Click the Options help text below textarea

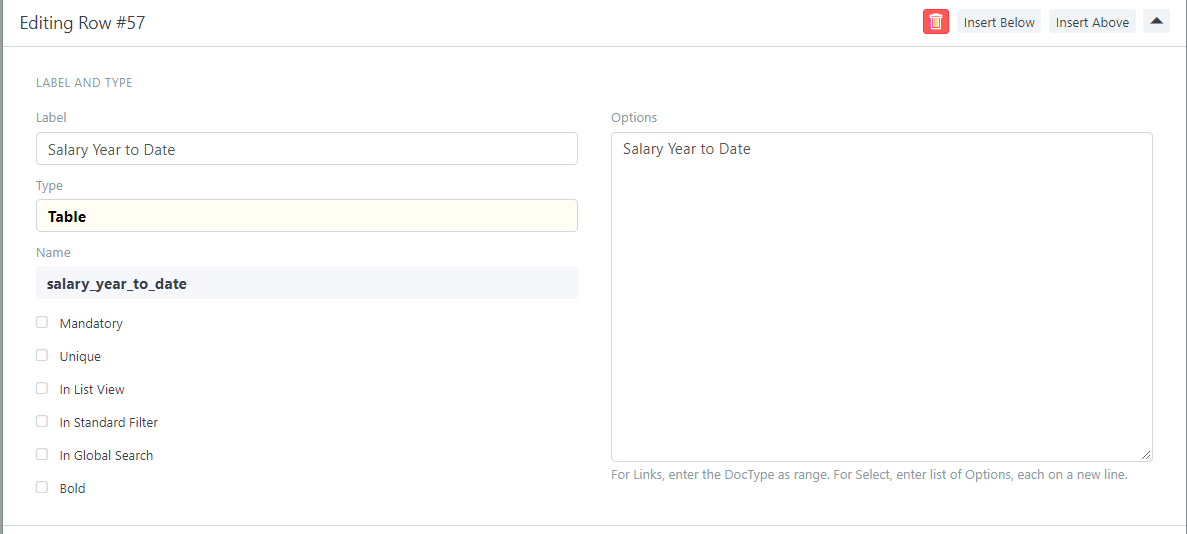pyautogui.click(x=869, y=475)
